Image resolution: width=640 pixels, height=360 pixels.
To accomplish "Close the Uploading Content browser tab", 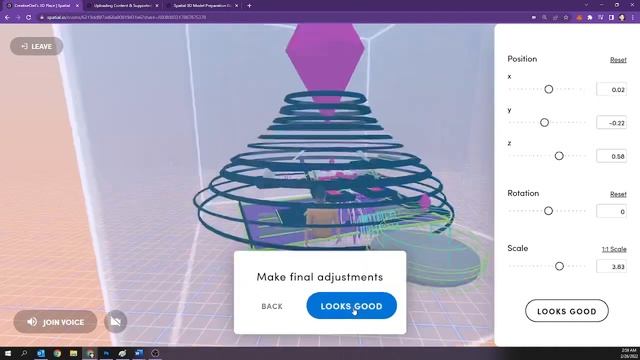I will tap(157, 6).
